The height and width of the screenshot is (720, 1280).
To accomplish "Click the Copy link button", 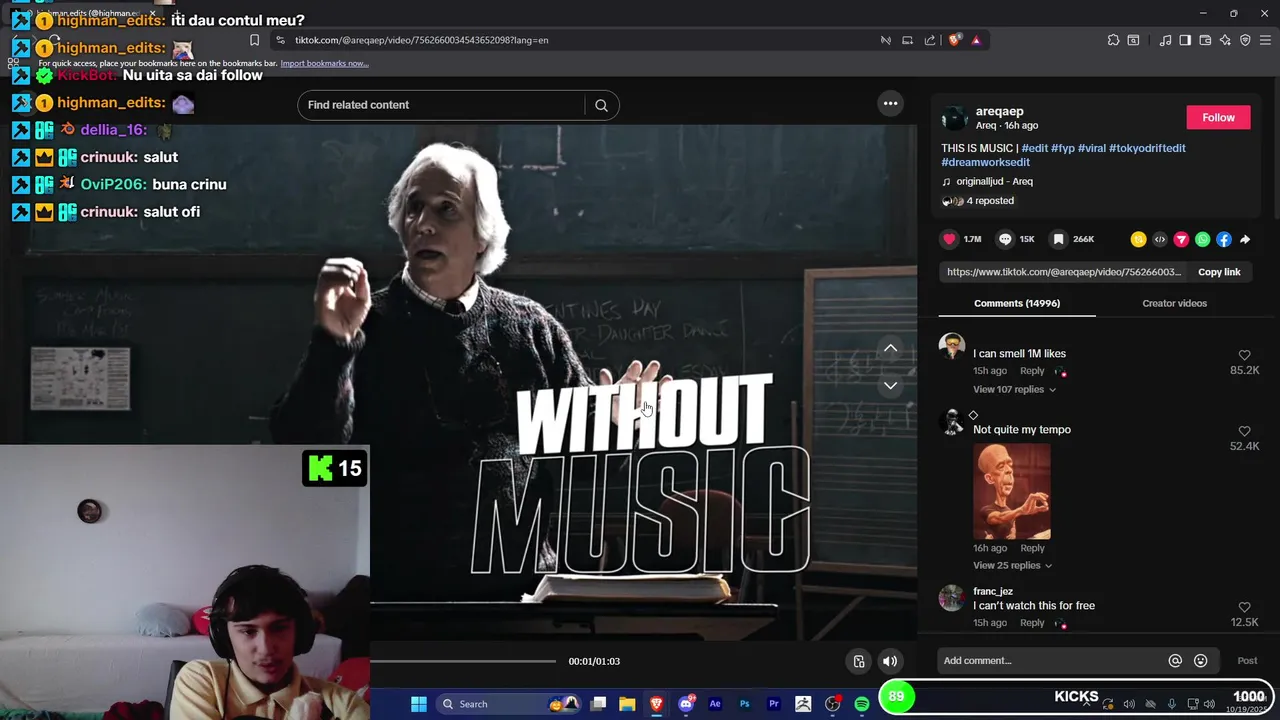I will click(1219, 272).
